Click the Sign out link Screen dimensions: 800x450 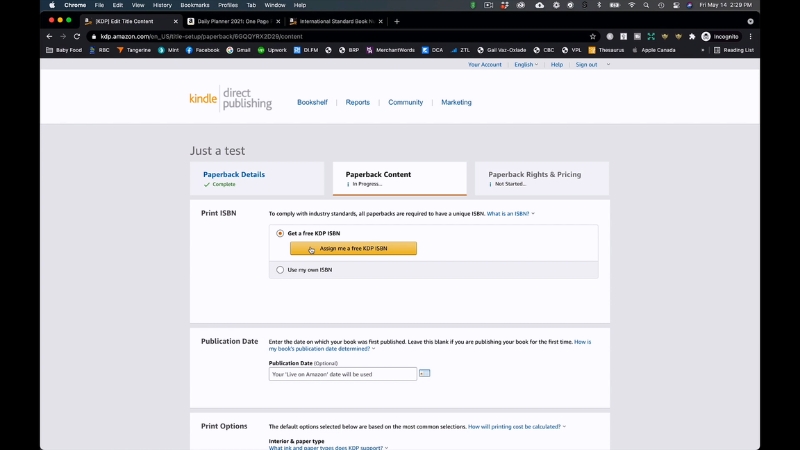tap(586, 65)
